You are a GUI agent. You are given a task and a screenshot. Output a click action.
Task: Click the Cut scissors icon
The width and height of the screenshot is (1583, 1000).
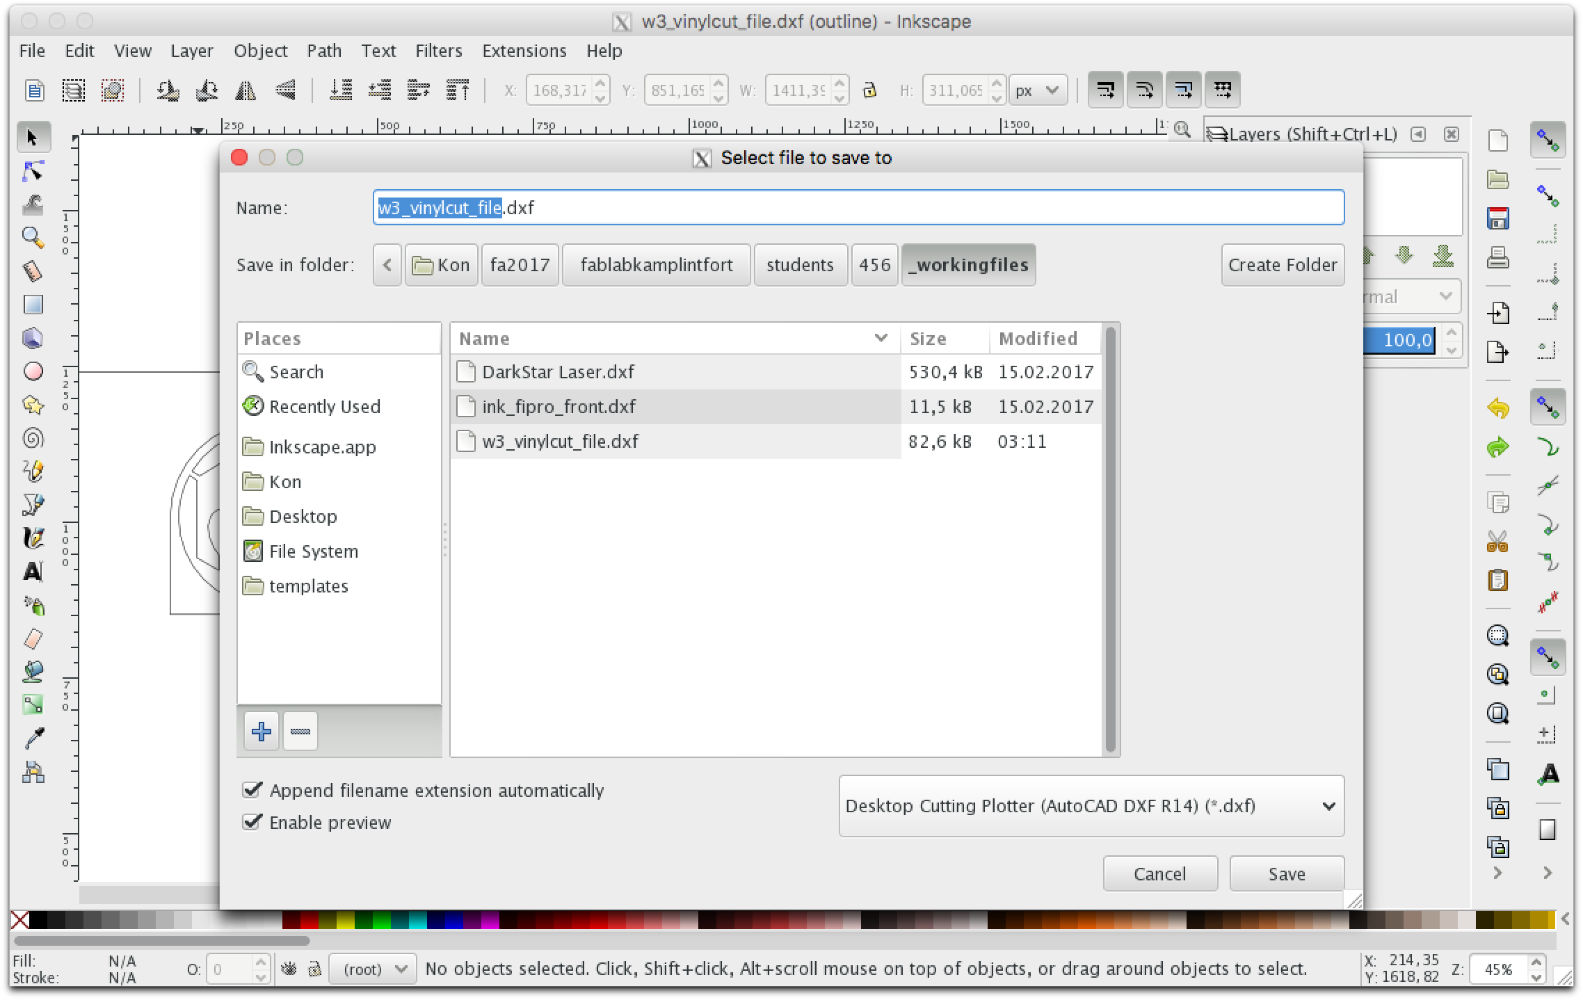click(x=1498, y=542)
